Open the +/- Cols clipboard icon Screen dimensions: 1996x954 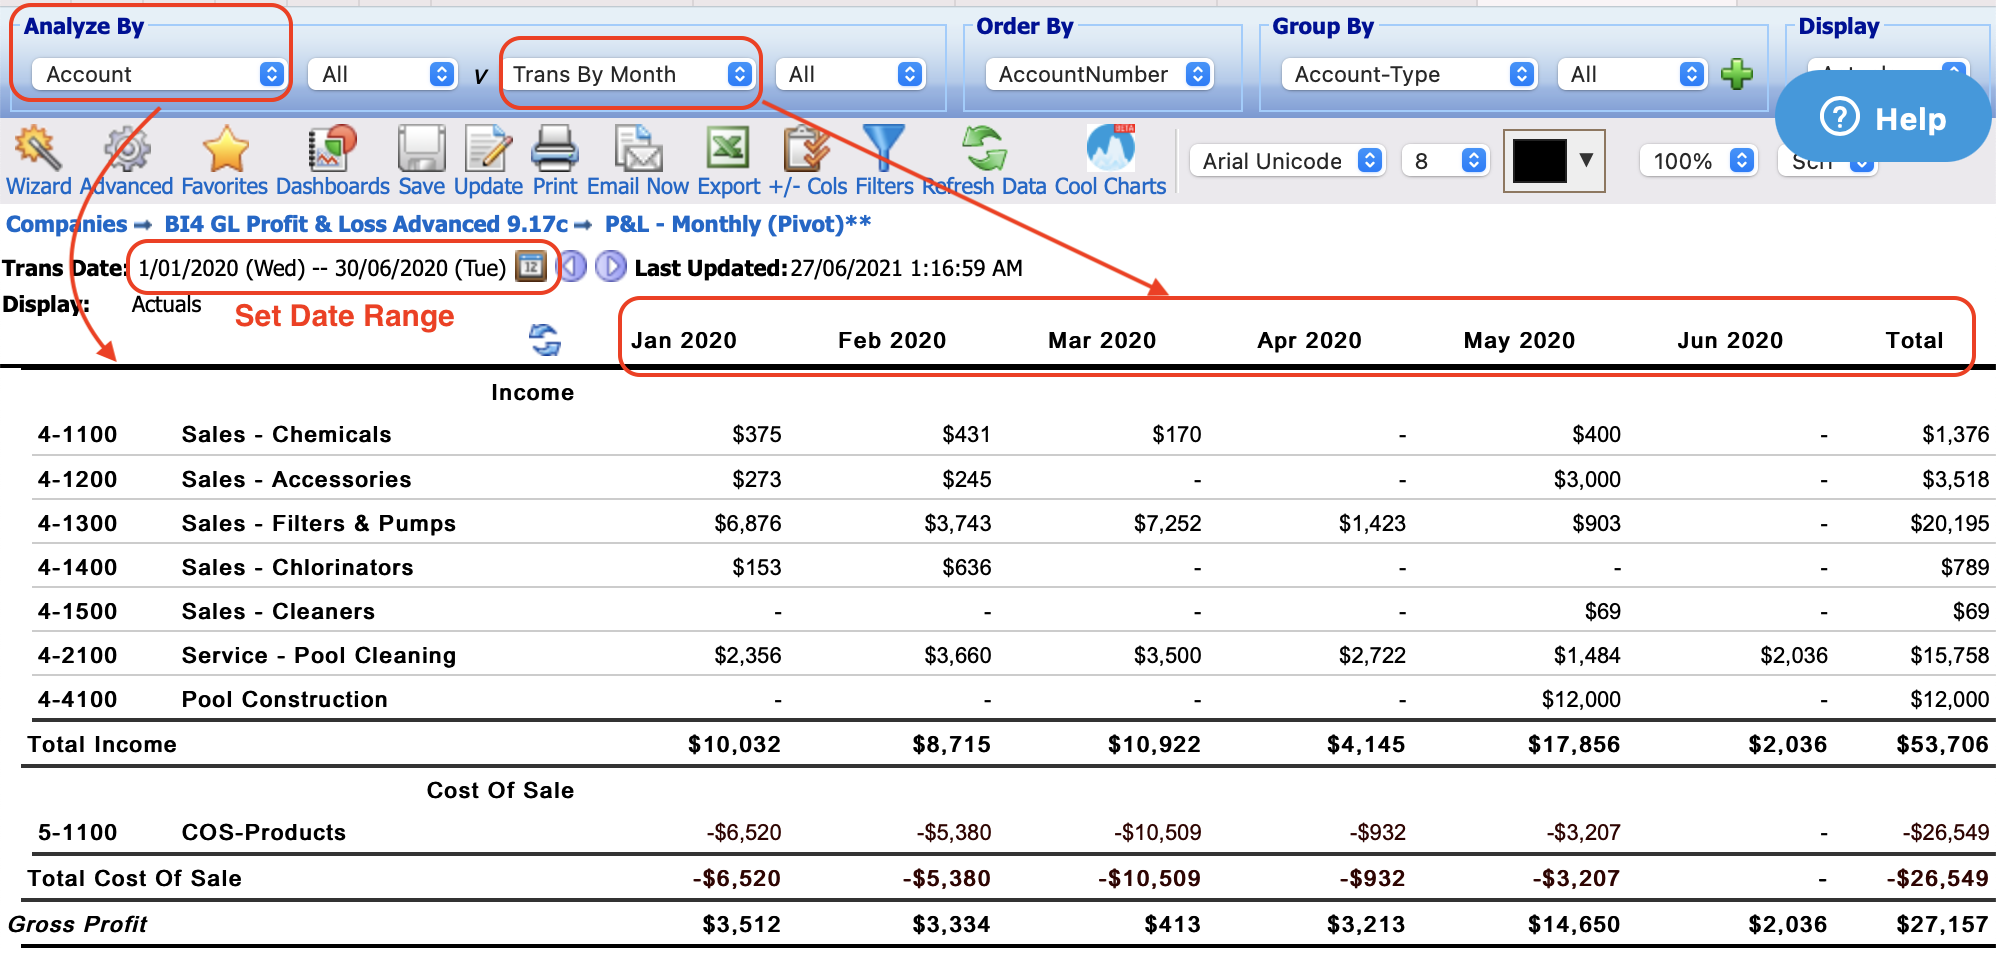click(x=807, y=149)
